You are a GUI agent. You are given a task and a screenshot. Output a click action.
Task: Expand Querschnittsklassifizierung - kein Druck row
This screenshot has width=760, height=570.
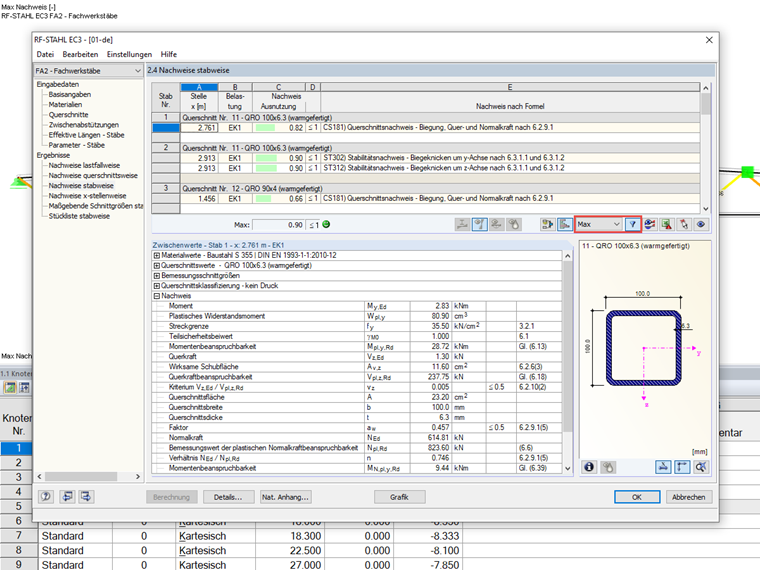tap(157, 286)
